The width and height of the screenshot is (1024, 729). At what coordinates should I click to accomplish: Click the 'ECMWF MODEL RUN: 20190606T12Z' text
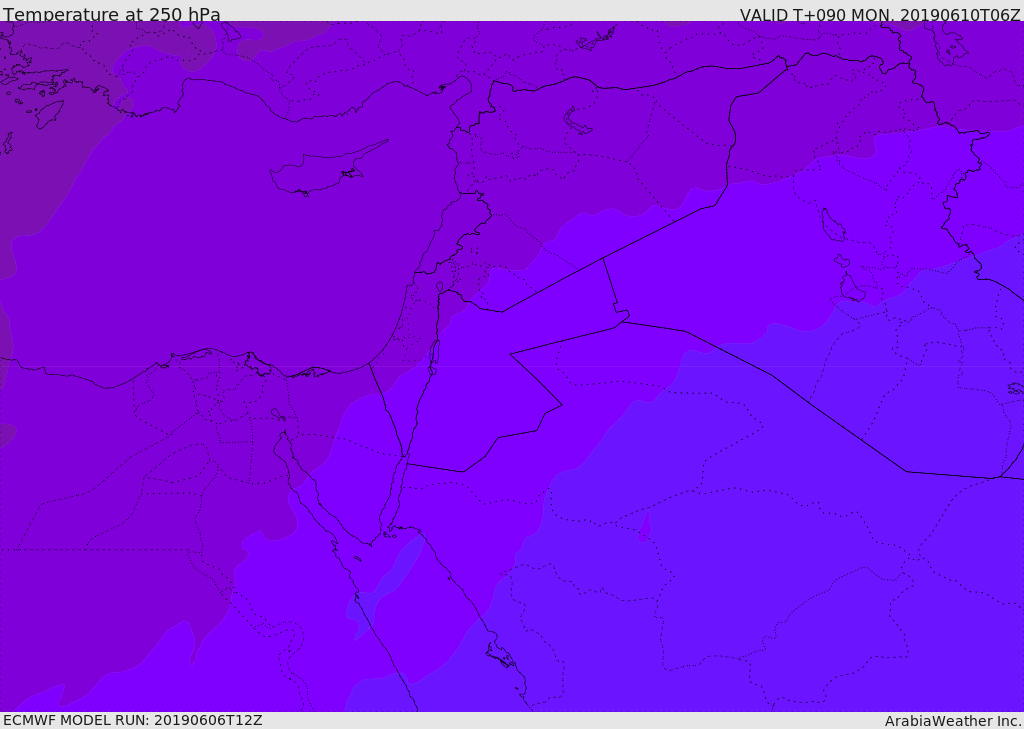coord(133,720)
